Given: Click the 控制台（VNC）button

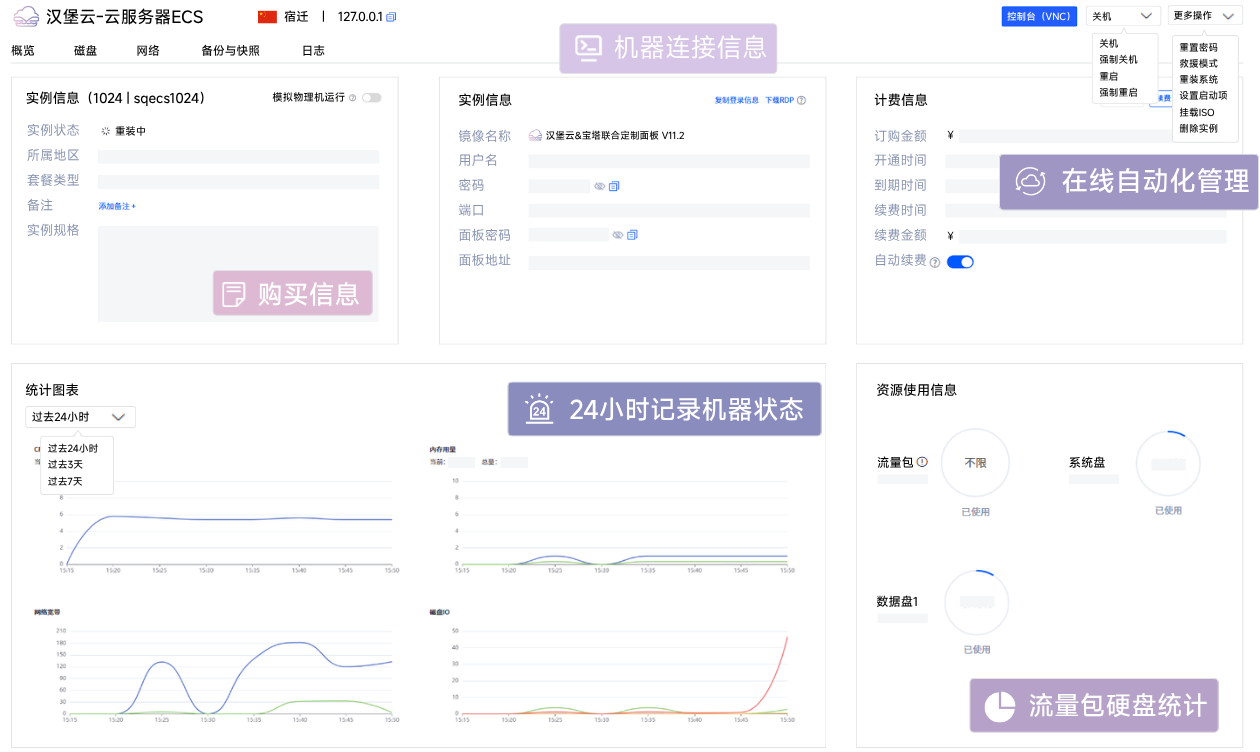Looking at the screenshot, I should pyautogui.click(x=1039, y=16).
